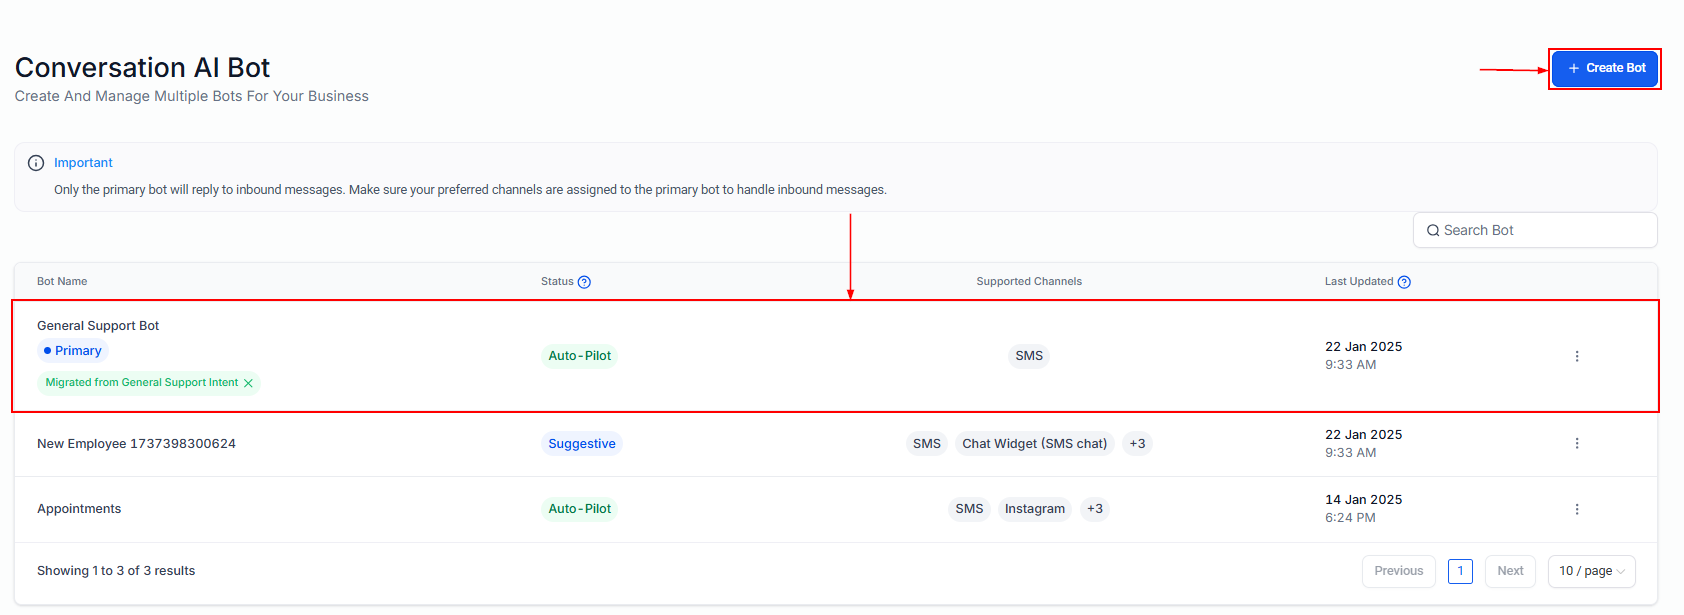The width and height of the screenshot is (1684, 615).
Task: Open the General Support Bot entry
Action: click(98, 326)
